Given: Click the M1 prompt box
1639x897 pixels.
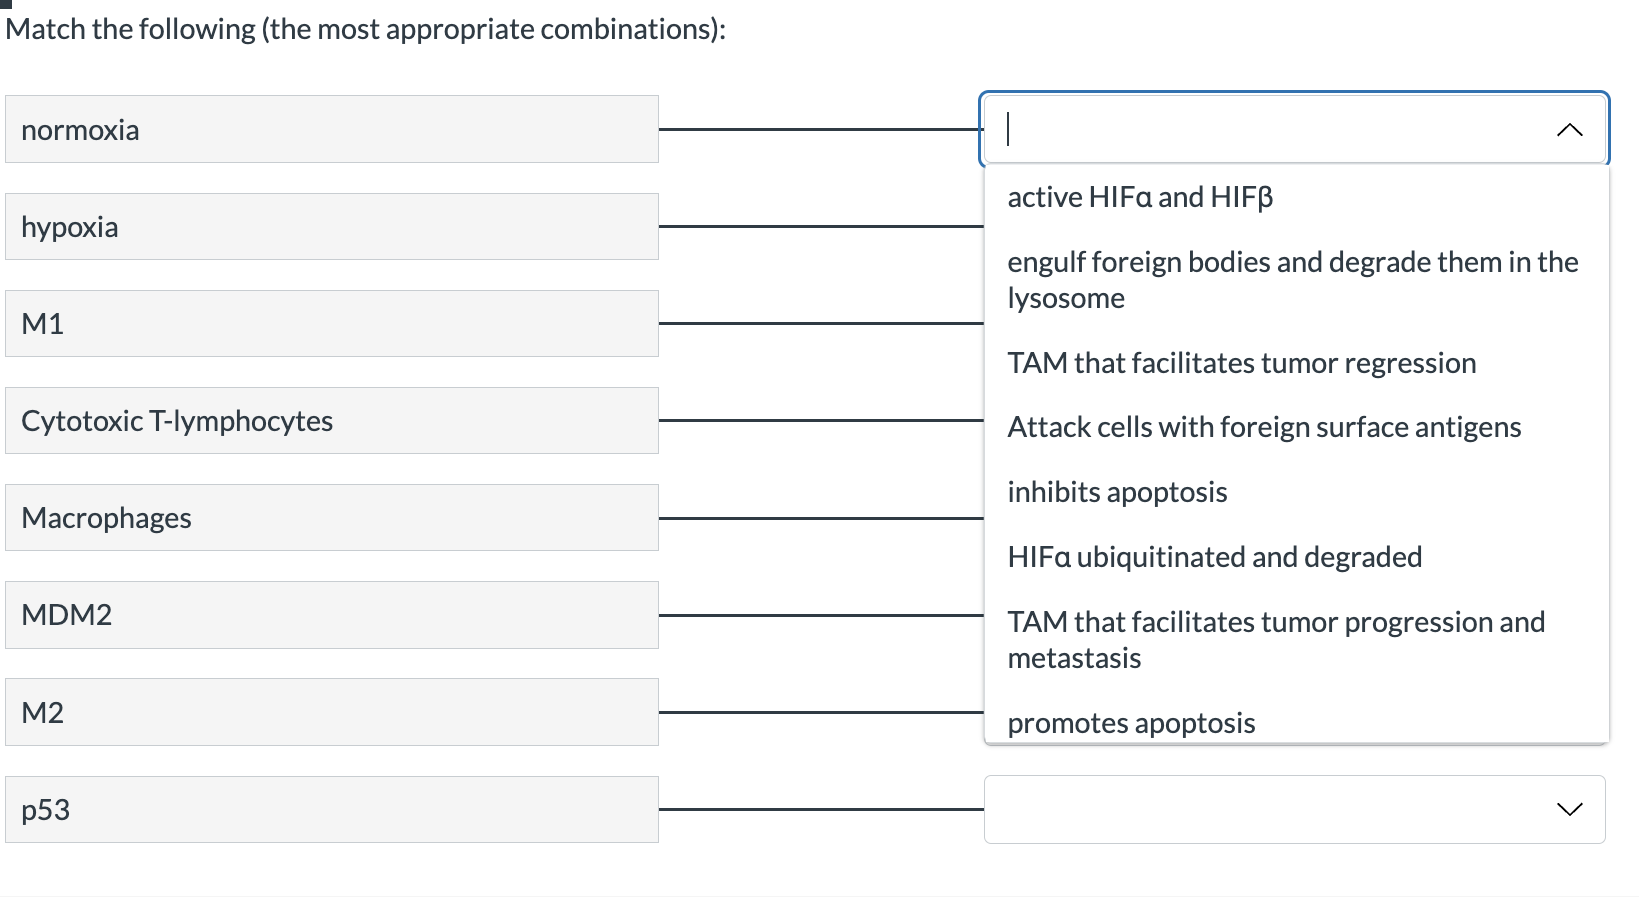Looking at the screenshot, I should [x=332, y=323].
